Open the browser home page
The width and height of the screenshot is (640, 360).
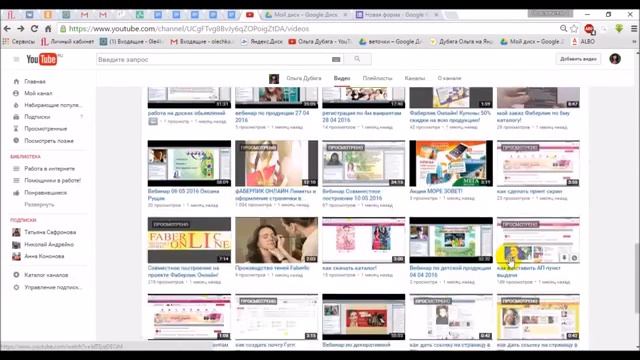tap(48, 29)
